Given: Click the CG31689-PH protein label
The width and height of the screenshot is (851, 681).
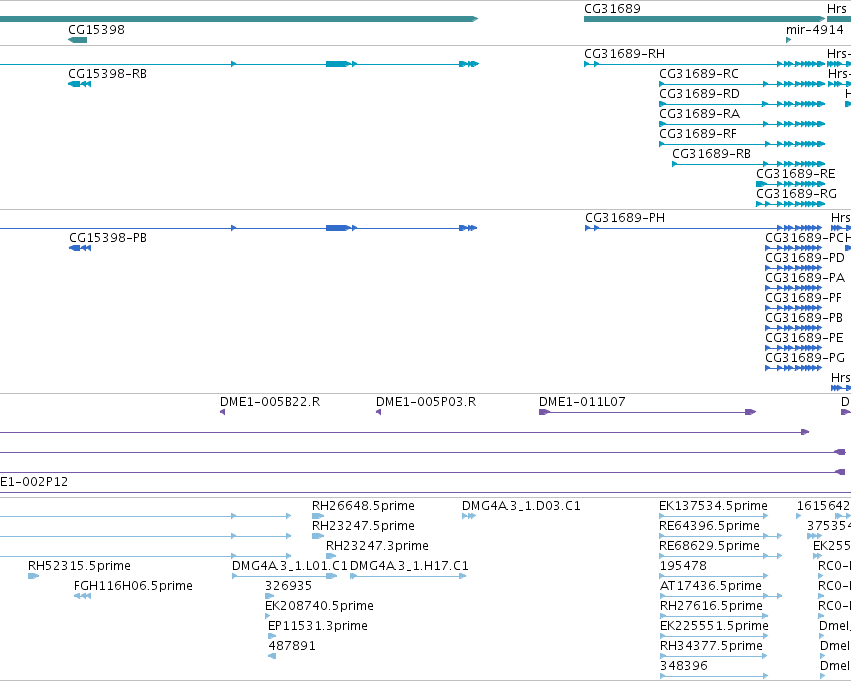Looking at the screenshot, I should tap(625, 218).
